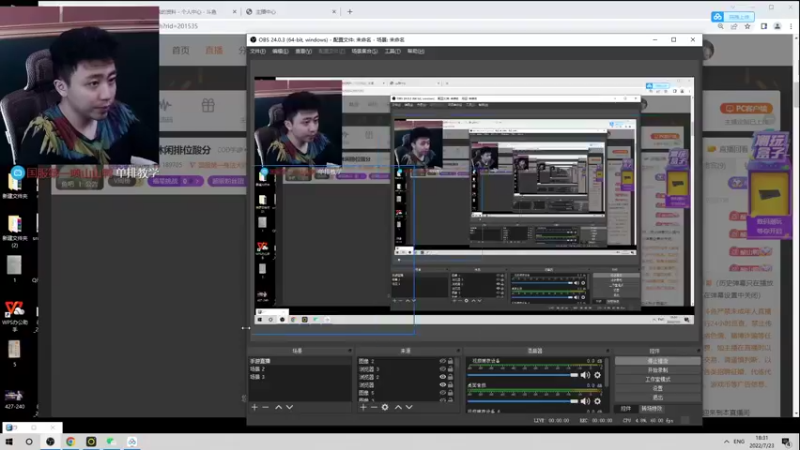
Task: Toggle the lock on source 浏览器 2
Action: (451, 377)
